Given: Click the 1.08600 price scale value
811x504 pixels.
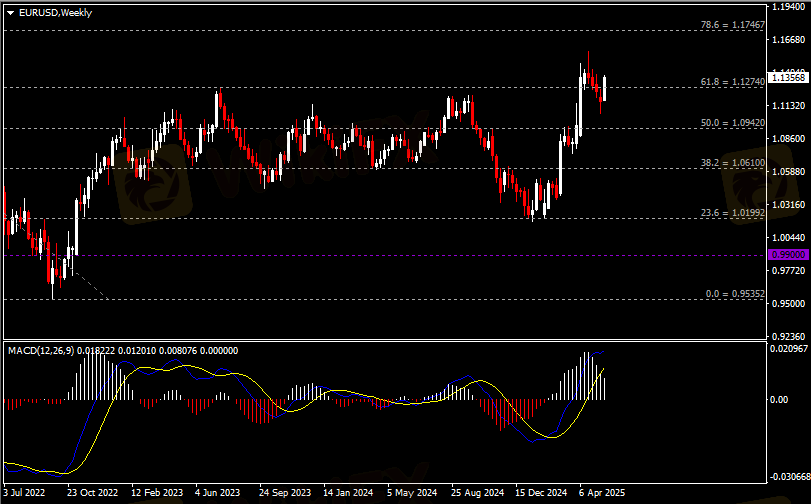Looking at the screenshot, I should (789, 139).
